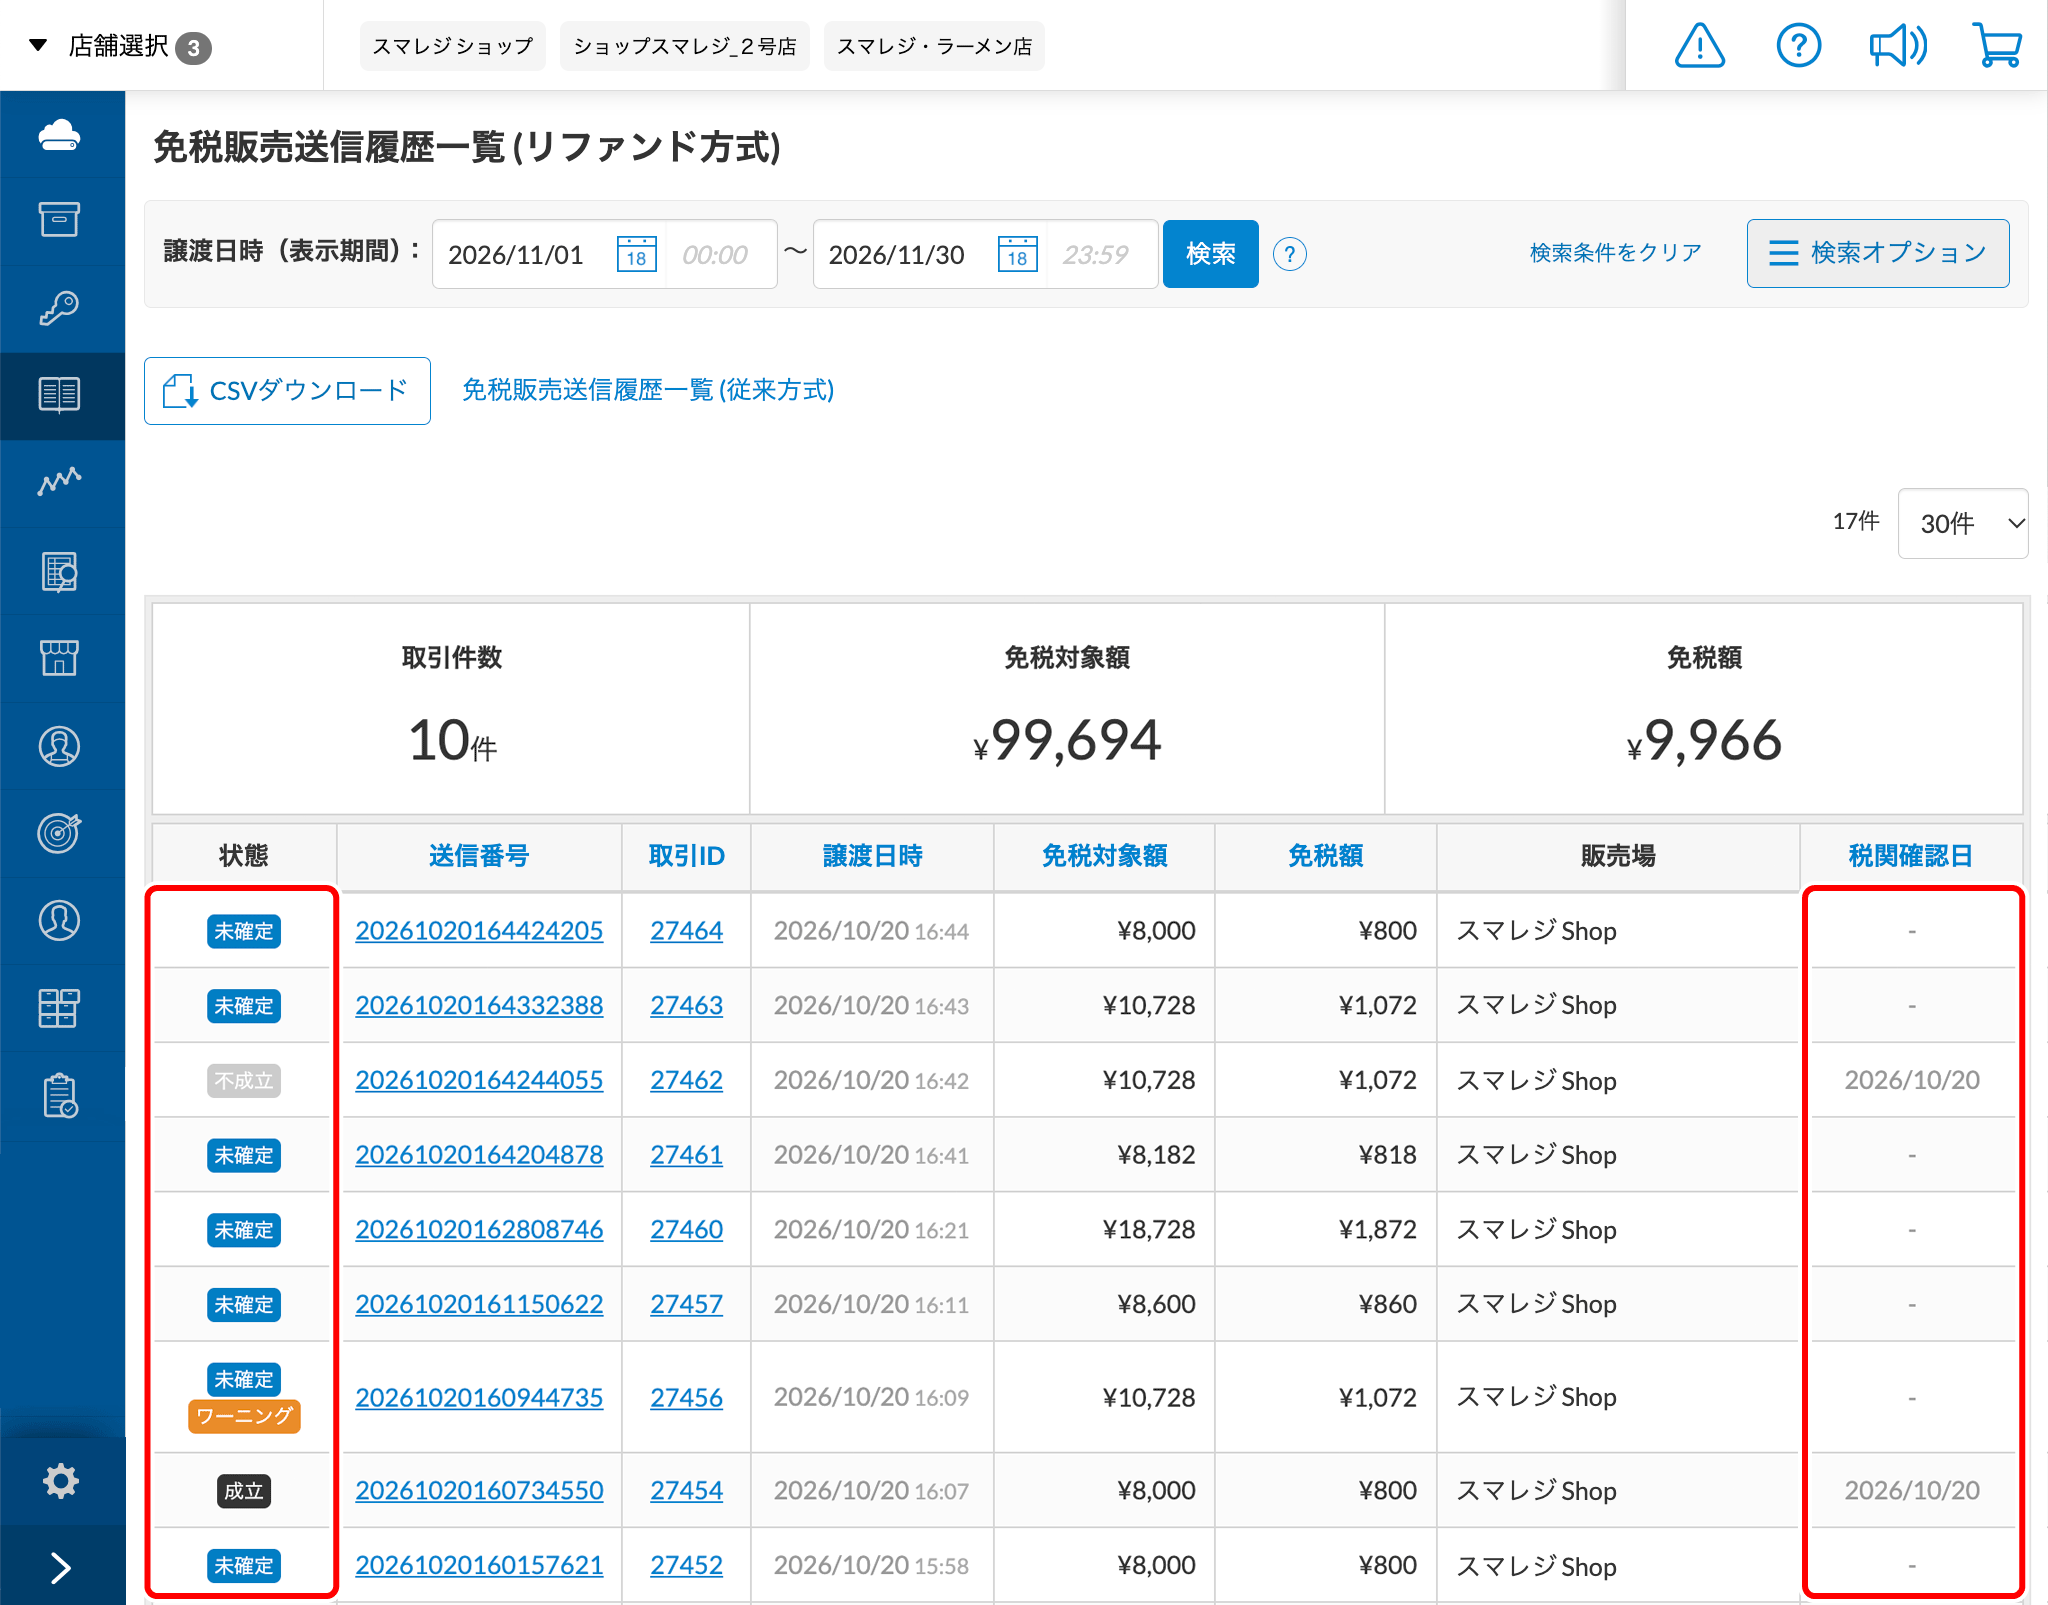This screenshot has height=1605, width=2048.
Task: Sort by 税関確認日 column header
Action: 1911,856
